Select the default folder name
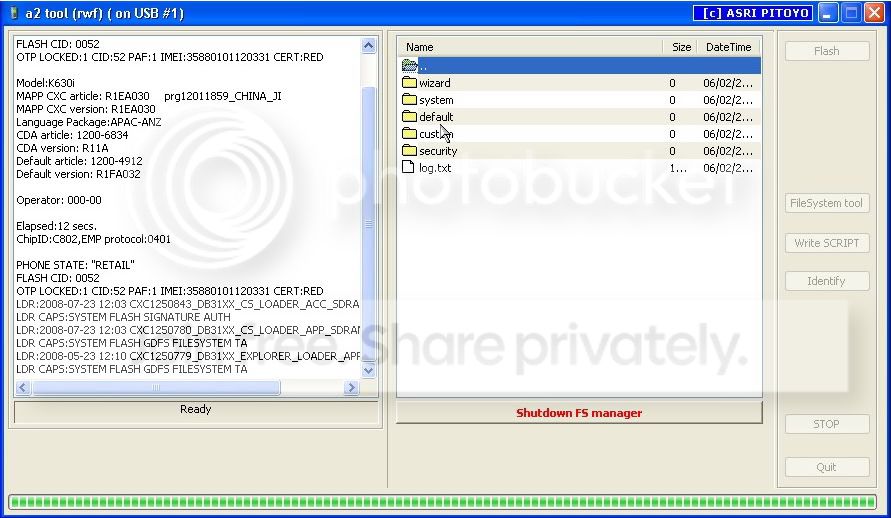The width and height of the screenshot is (891, 518). [436, 117]
